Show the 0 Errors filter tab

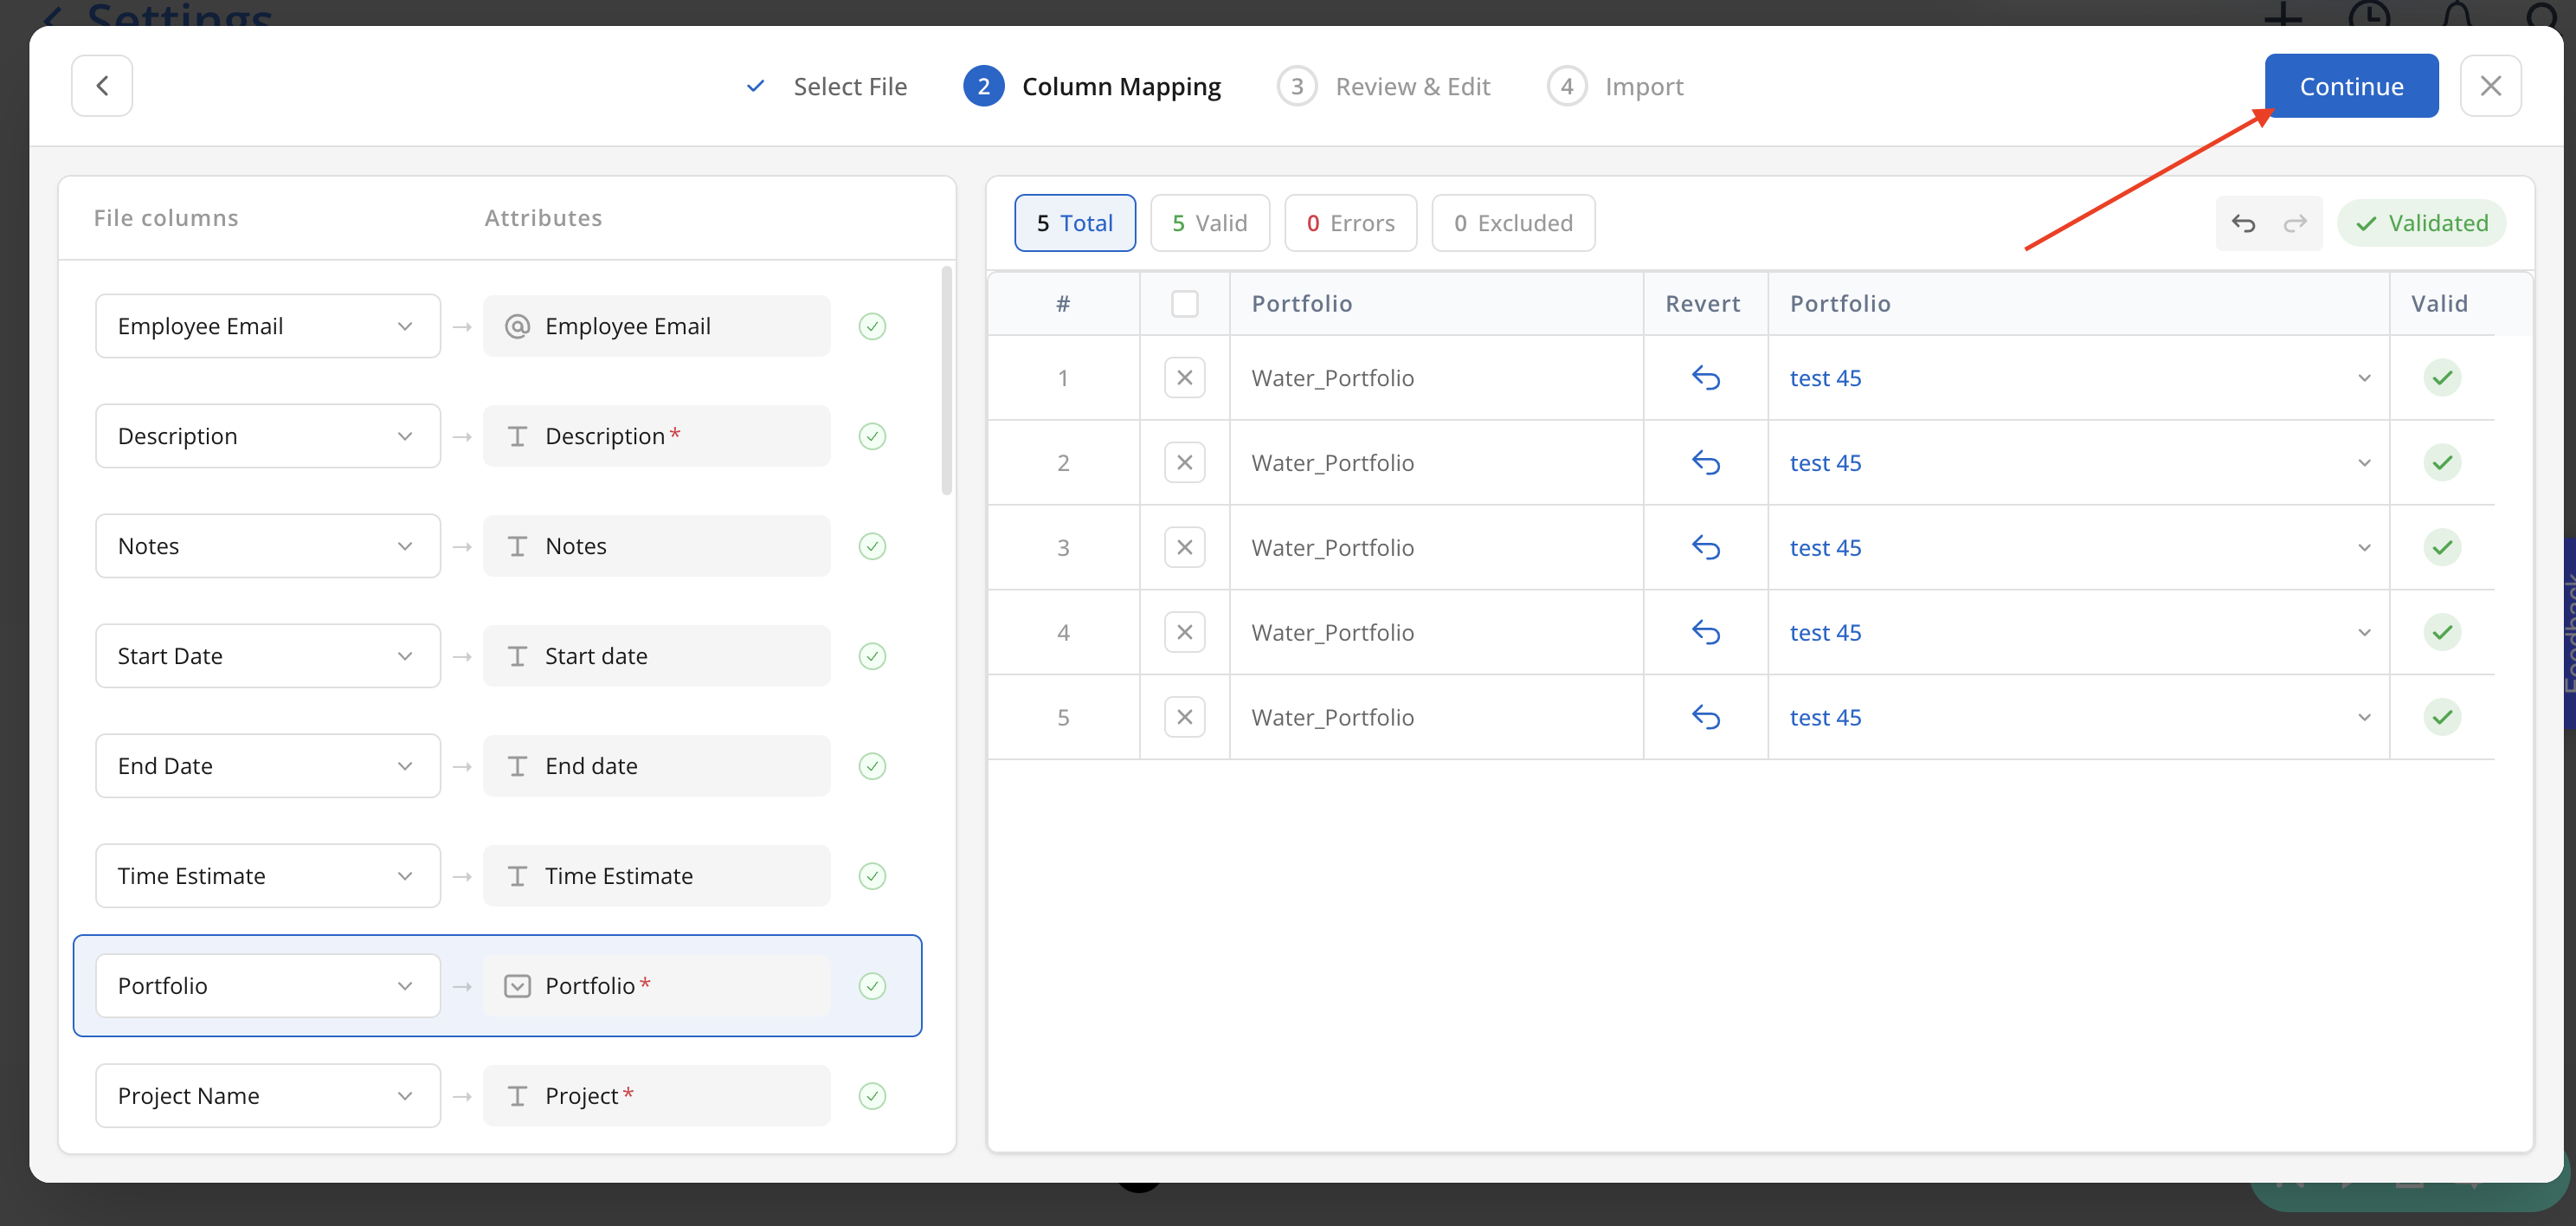click(1350, 223)
